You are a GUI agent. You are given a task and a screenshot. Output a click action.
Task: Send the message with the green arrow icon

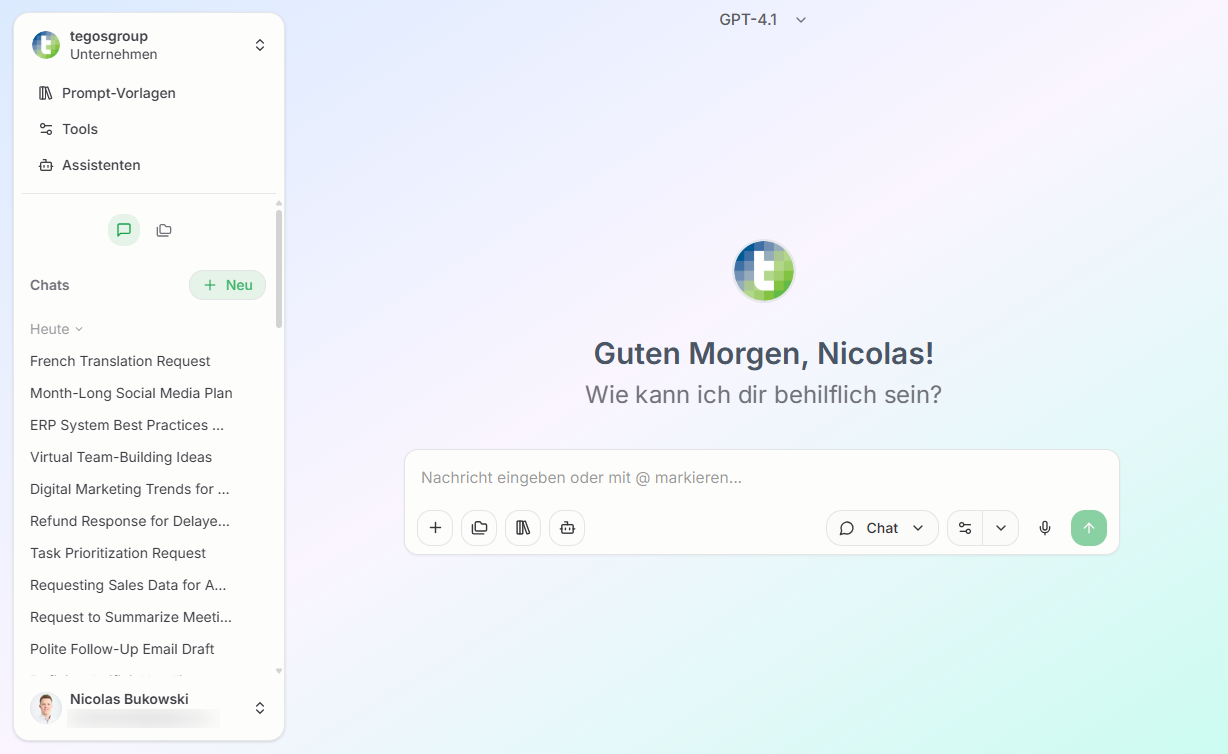tap(1089, 528)
